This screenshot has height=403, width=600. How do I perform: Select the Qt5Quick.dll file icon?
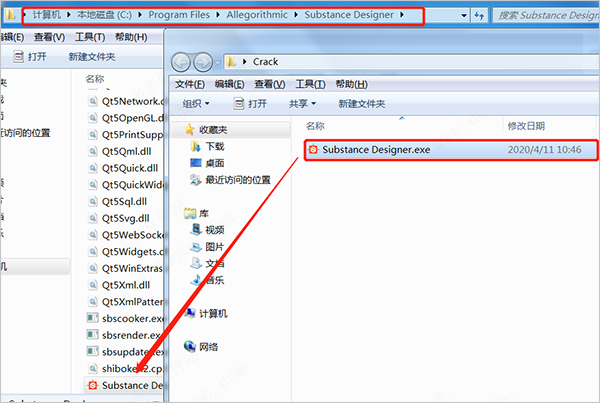(93, 168)
